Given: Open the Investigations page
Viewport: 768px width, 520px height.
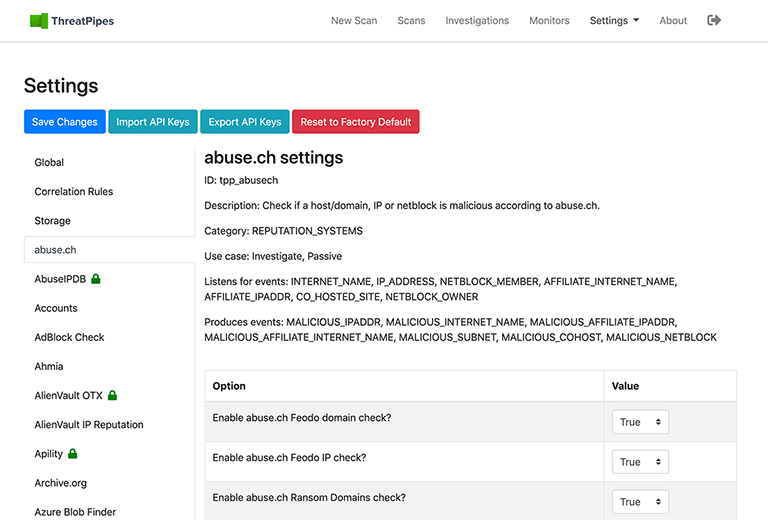Looking at the screenshot, I should pos(477,20).
